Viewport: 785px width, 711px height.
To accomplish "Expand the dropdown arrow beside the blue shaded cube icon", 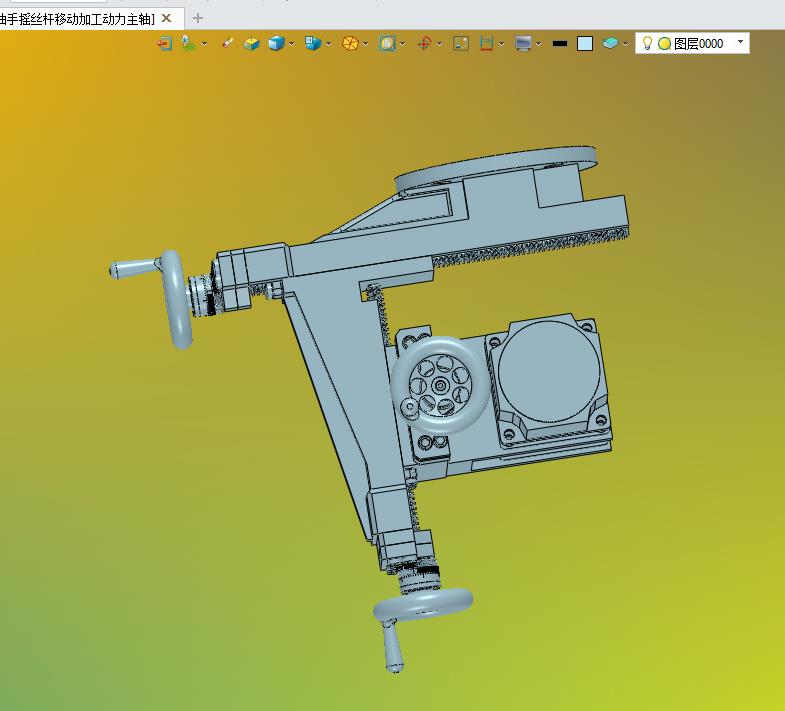I will [x=291, y=44].
